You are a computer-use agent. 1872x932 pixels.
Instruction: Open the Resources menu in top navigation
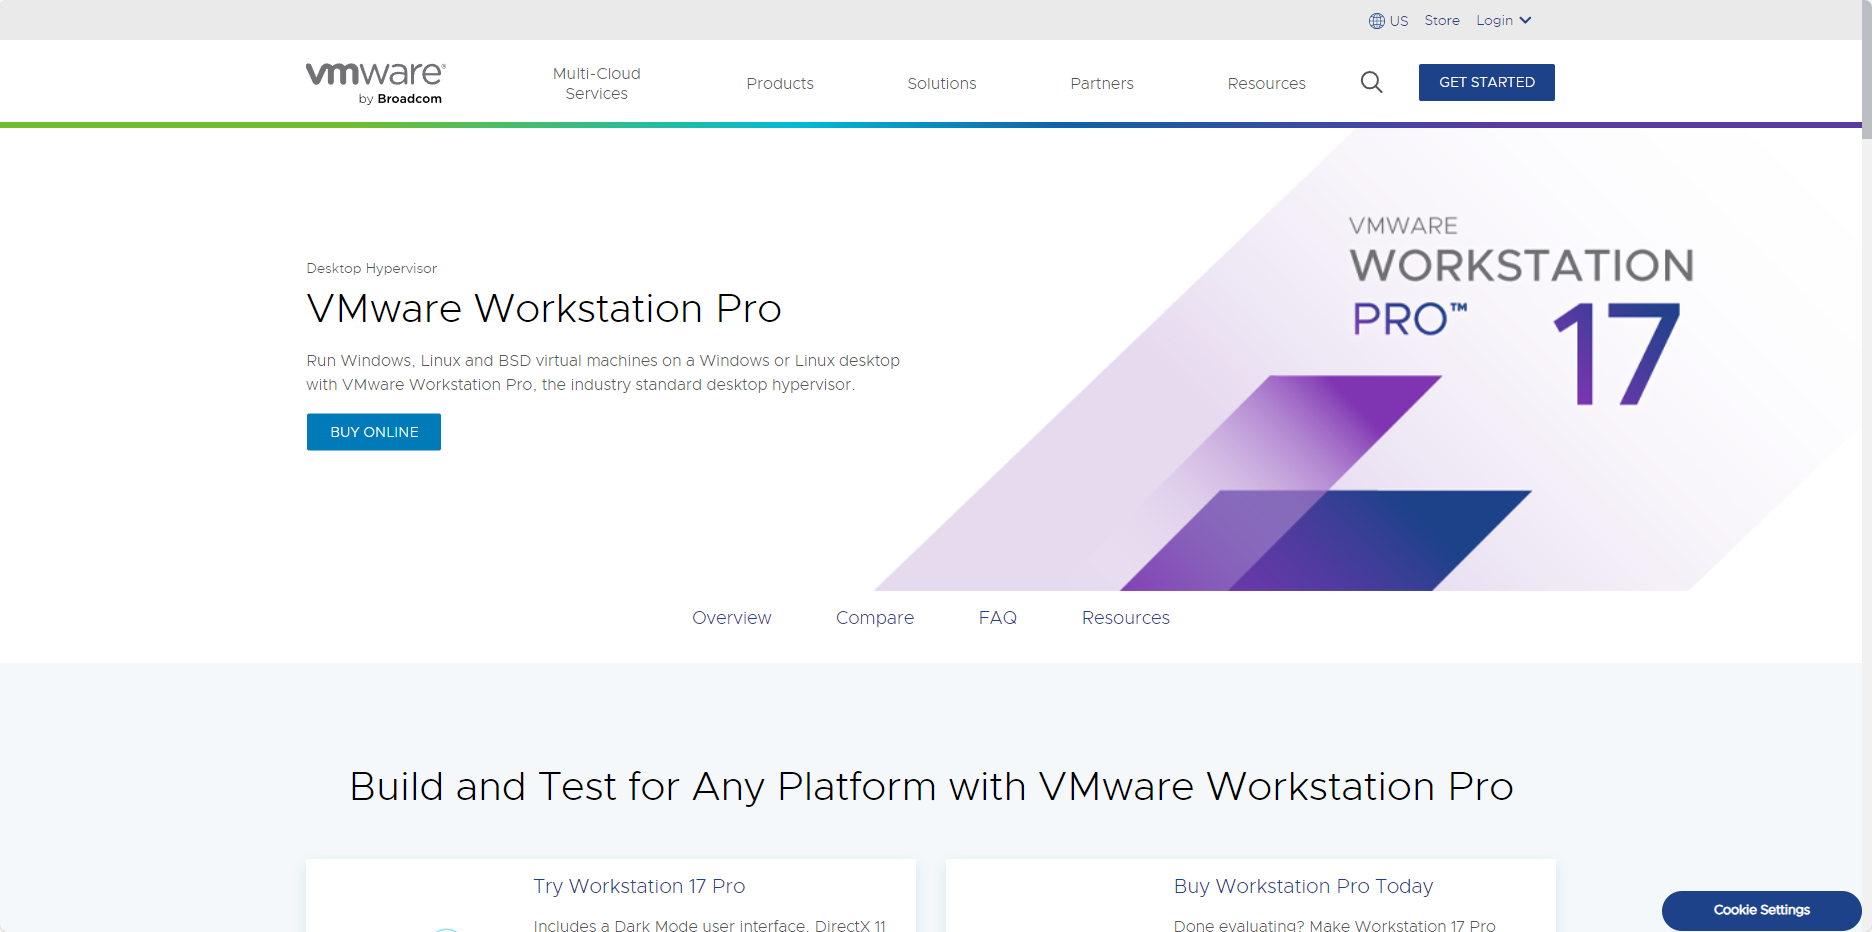(1267, 84)
